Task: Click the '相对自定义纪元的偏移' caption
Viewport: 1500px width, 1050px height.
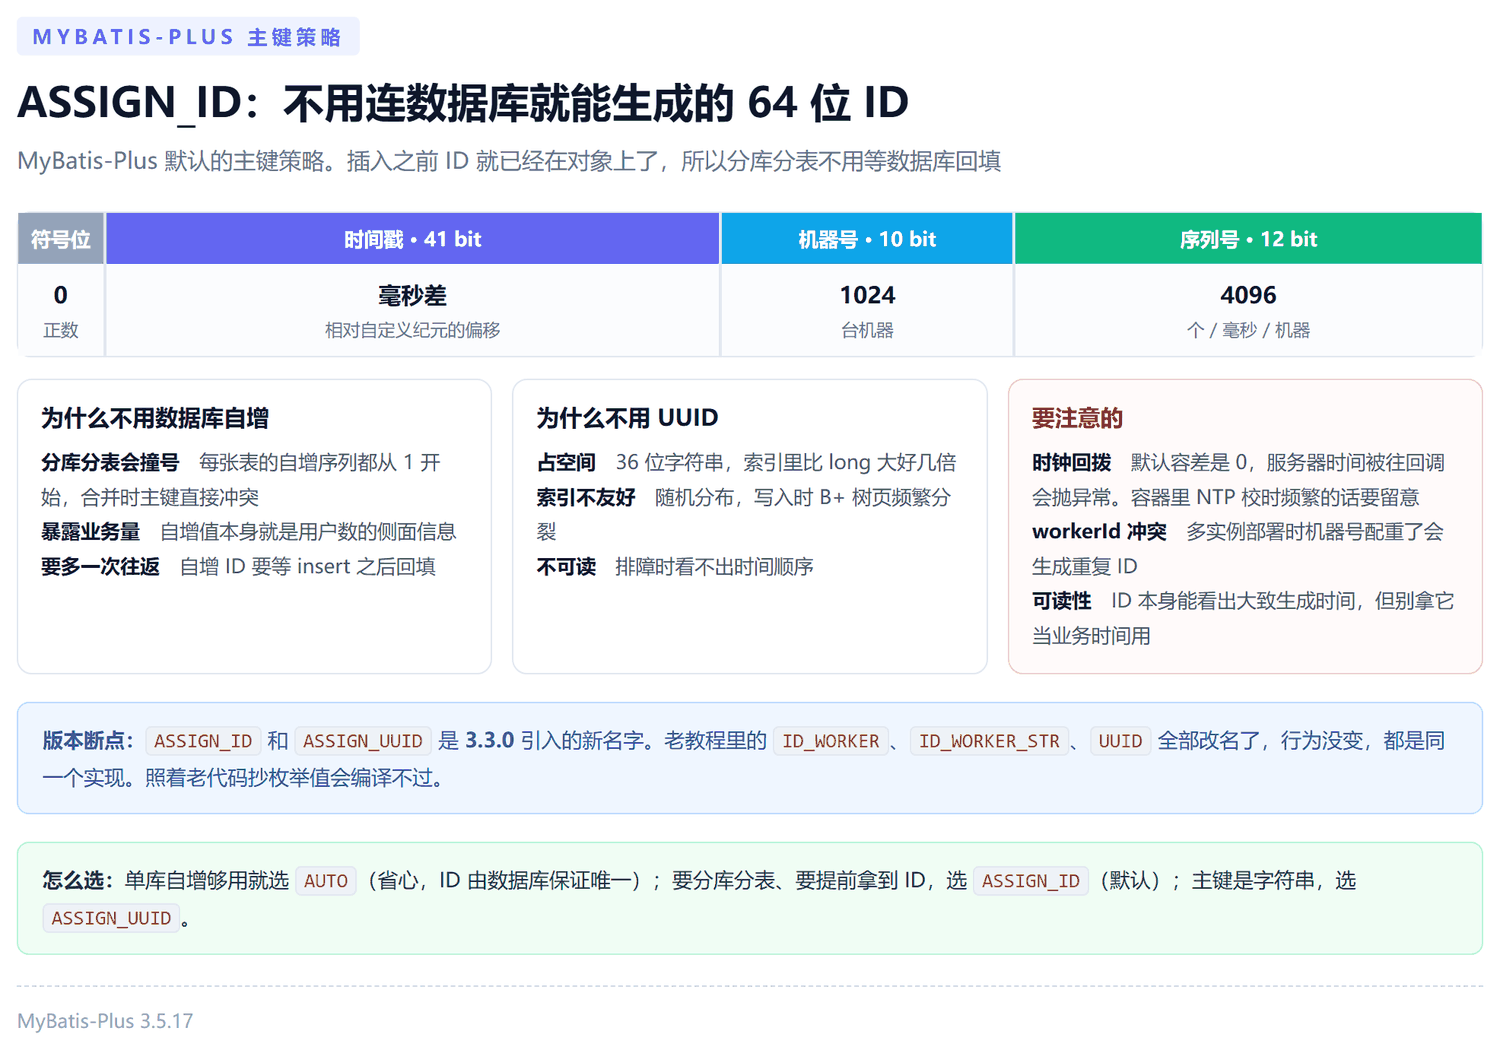Action: click(x=413, y=330)
